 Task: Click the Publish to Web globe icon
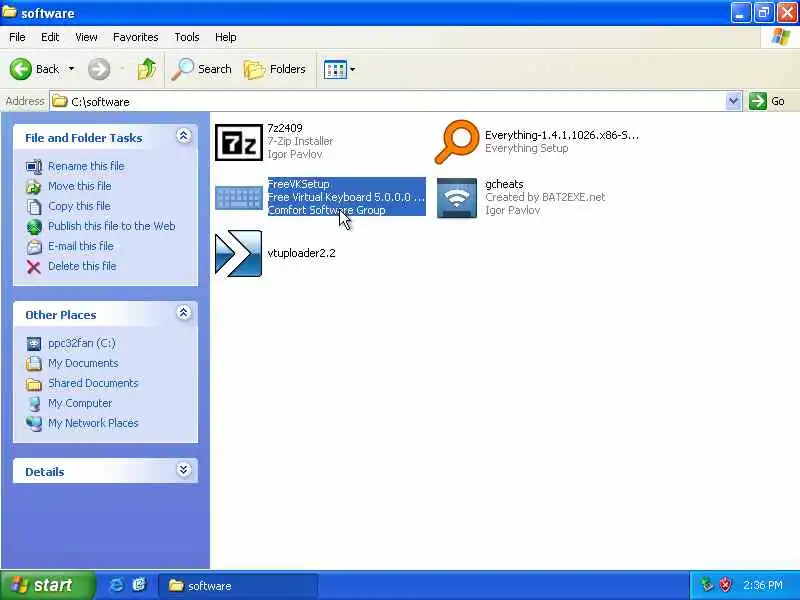pyautogui.click(x=34, y=227)
